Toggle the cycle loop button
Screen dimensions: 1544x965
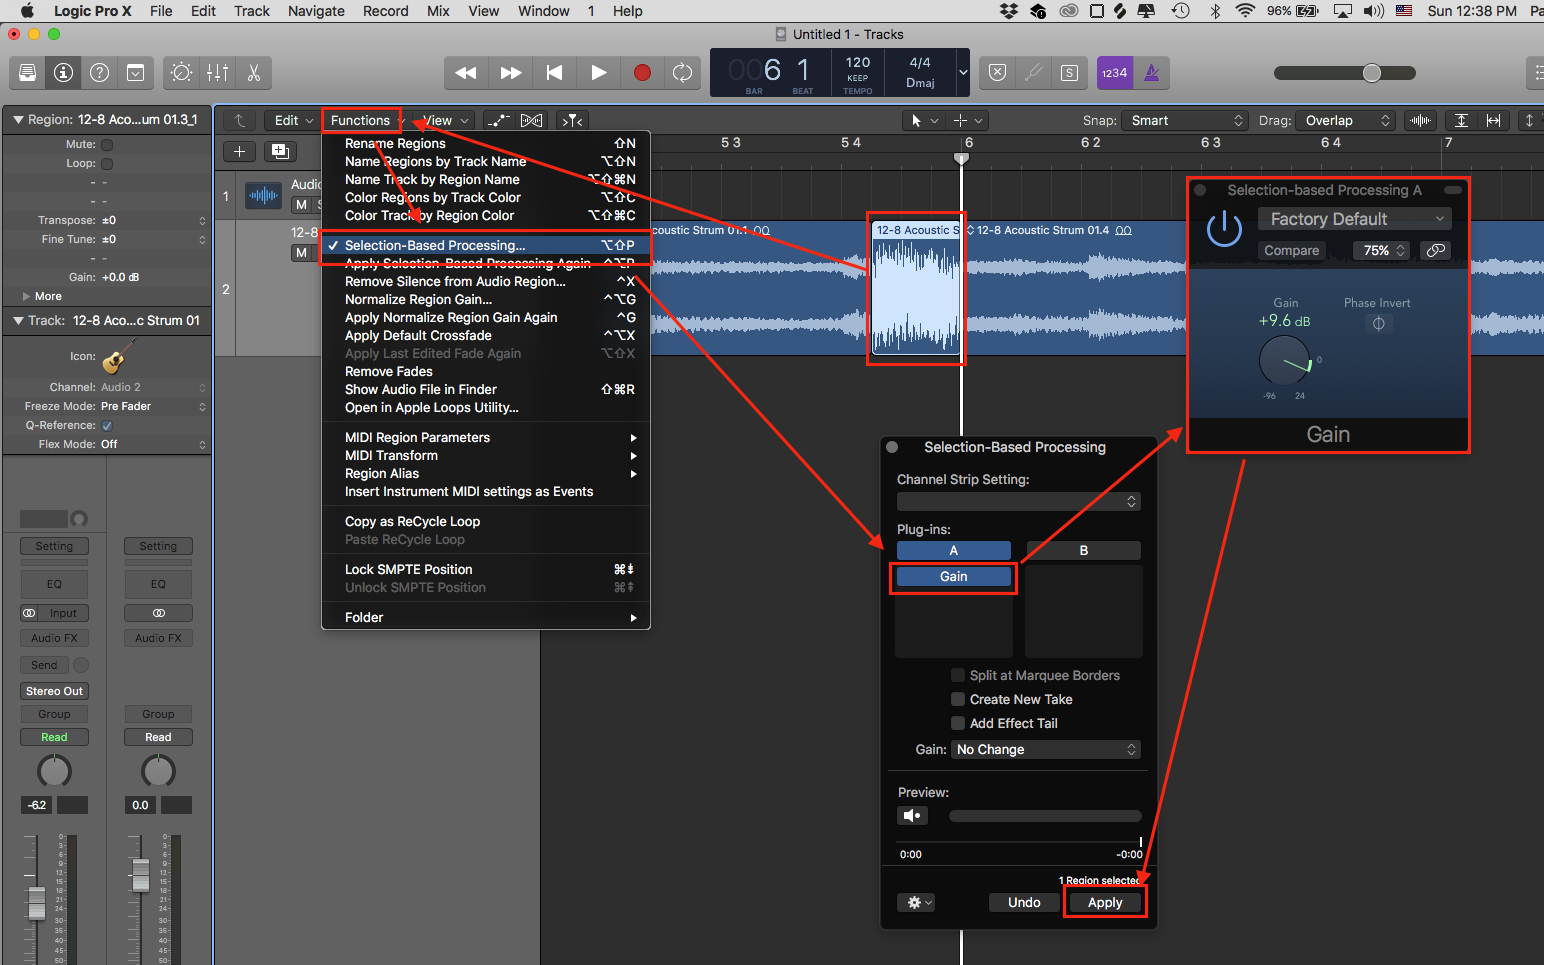coord(682,72)
